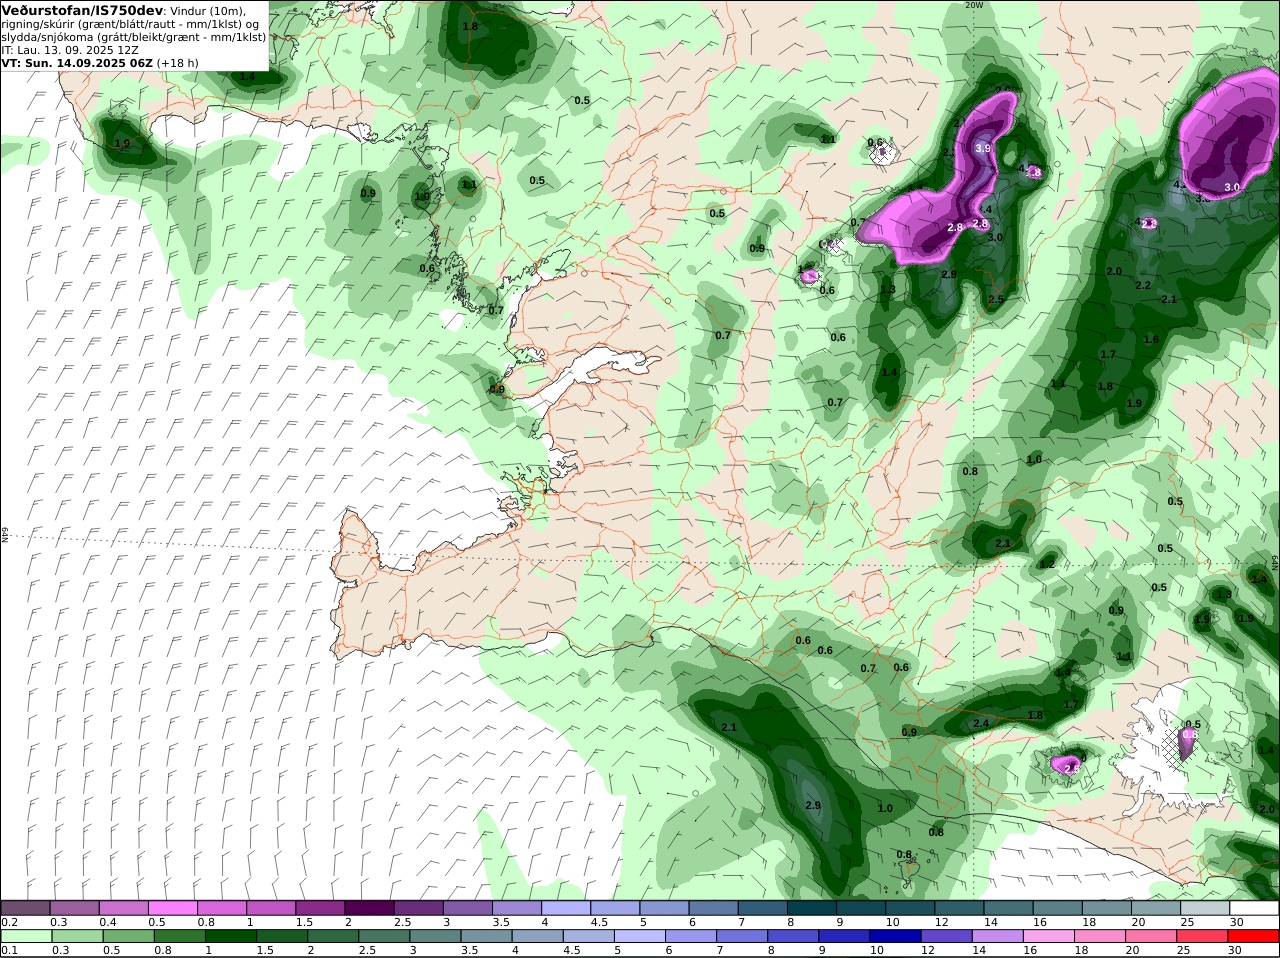Top legend row: lavender swatch between 4 and 4.5
Image resolution: width=1280 pixels, height=958 pixels.
(566, 908)
